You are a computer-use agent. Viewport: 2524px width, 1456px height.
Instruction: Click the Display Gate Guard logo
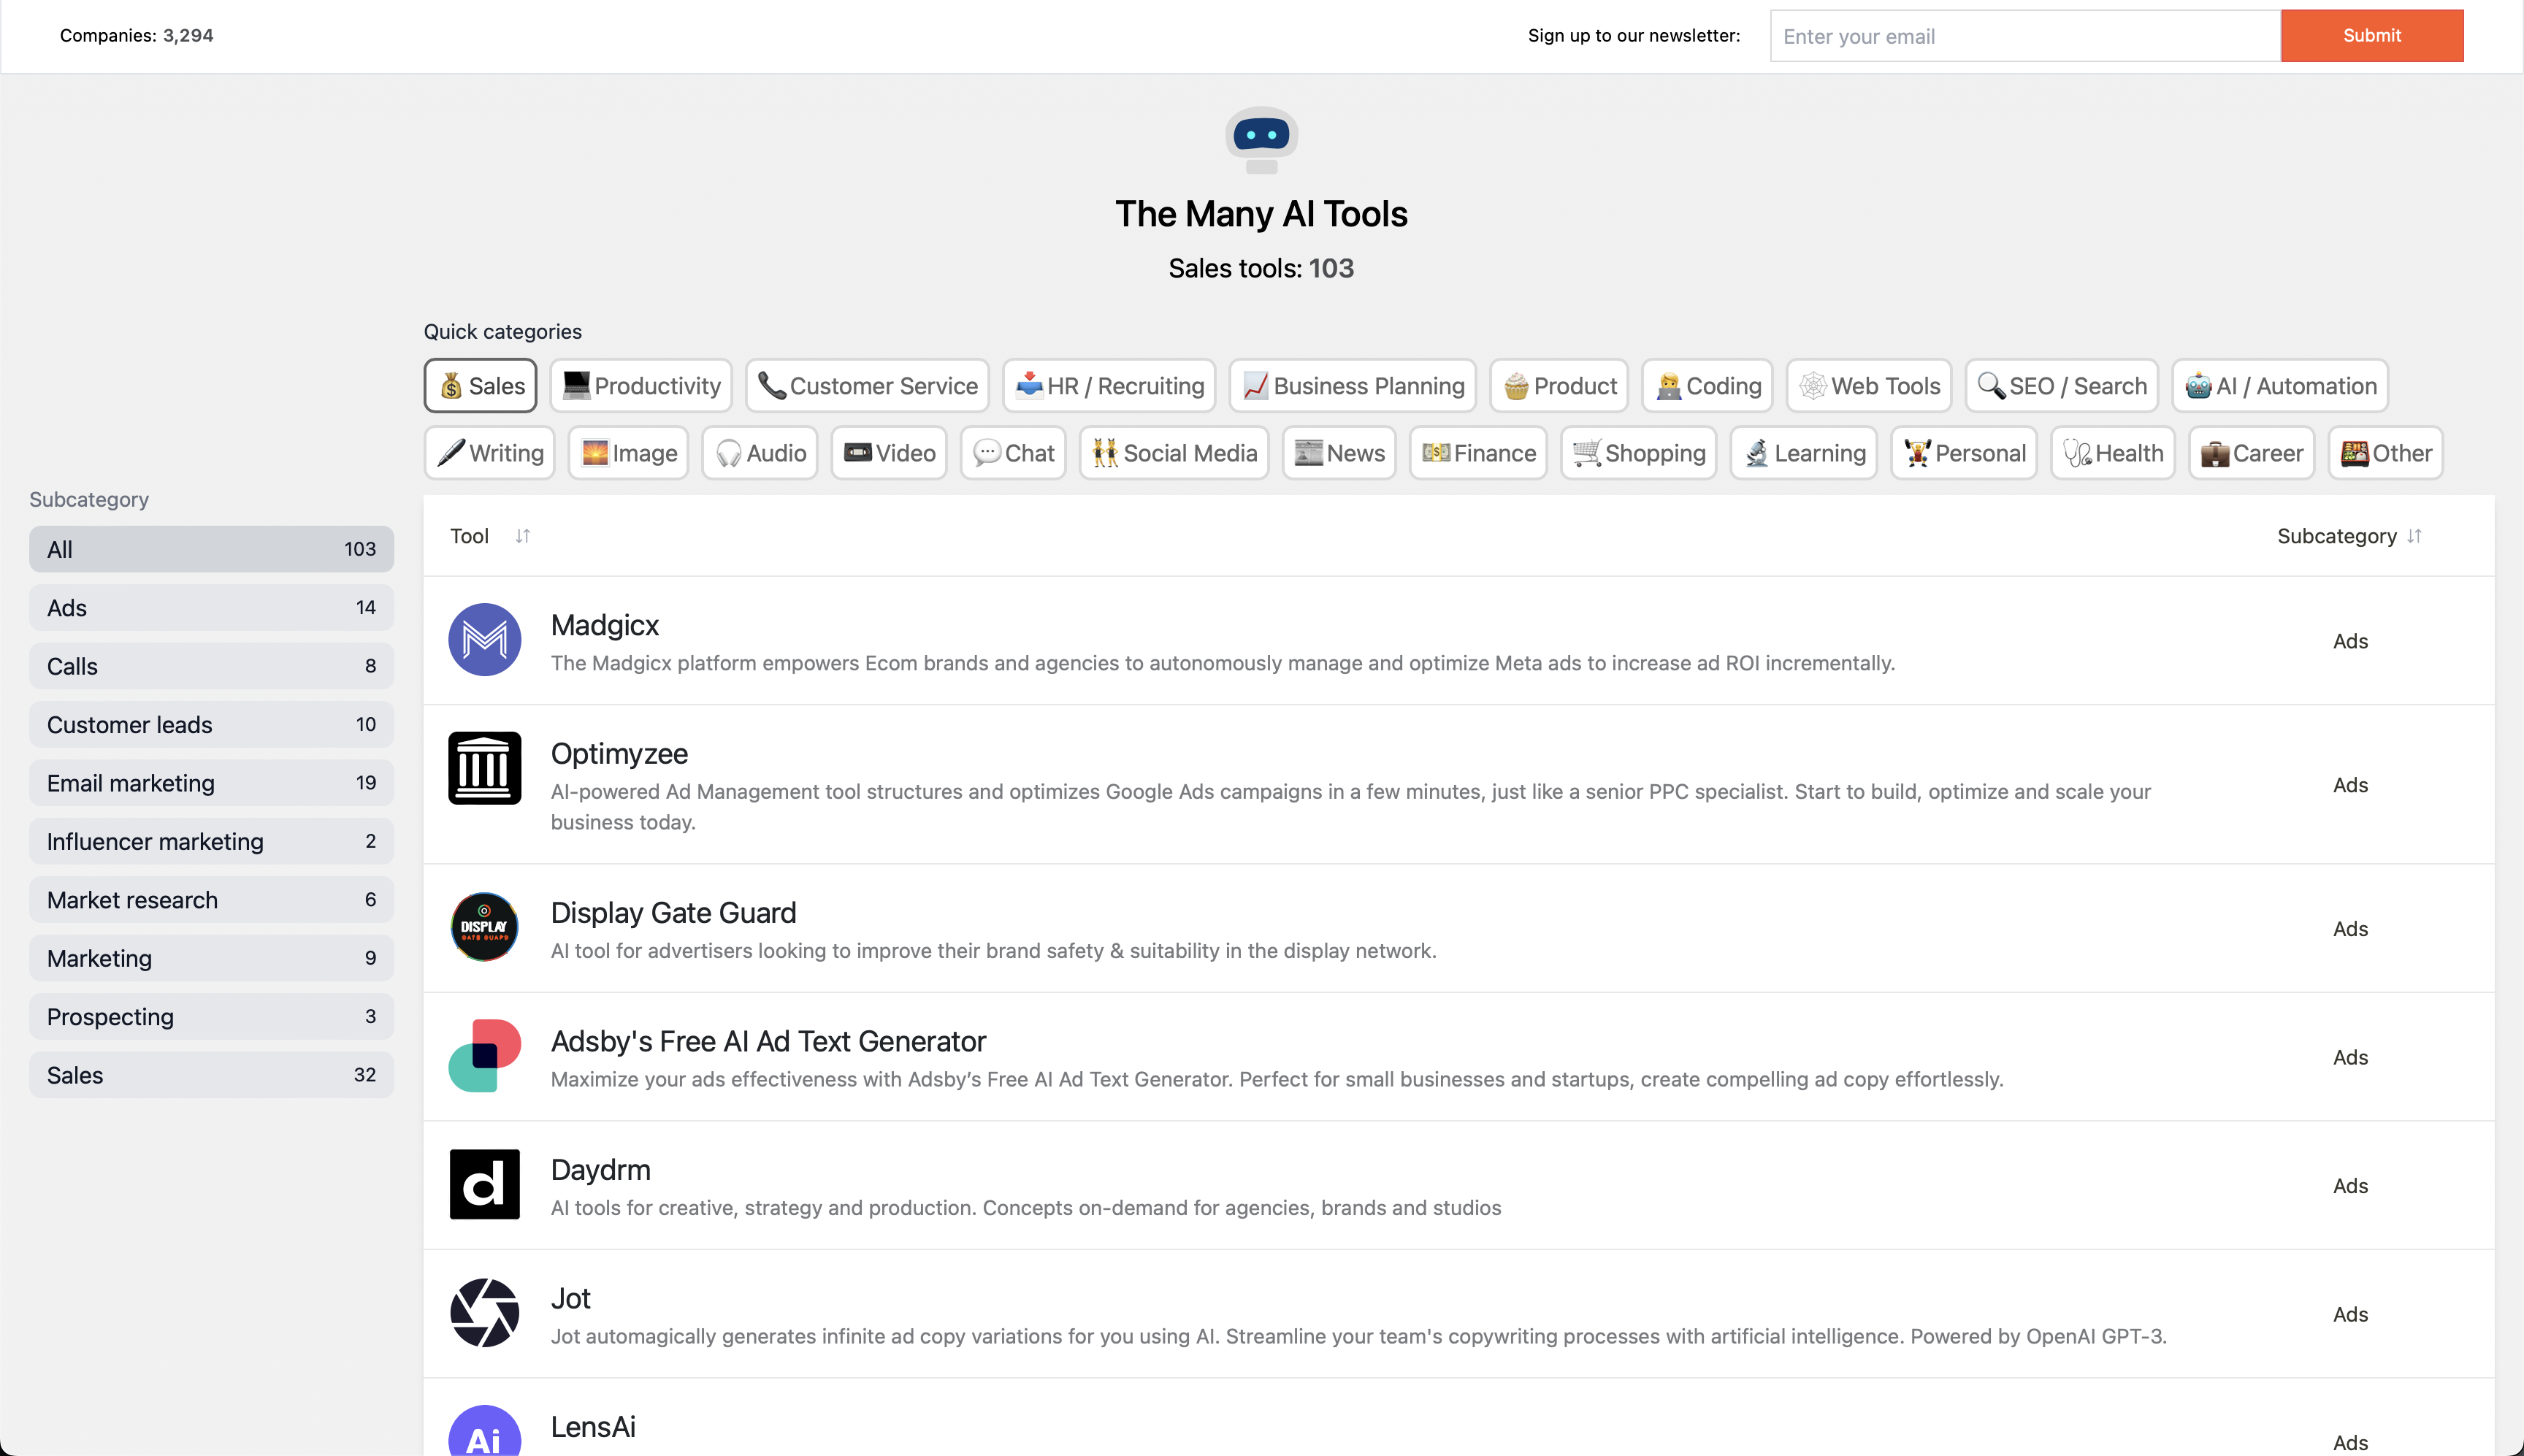coord(484,927)
